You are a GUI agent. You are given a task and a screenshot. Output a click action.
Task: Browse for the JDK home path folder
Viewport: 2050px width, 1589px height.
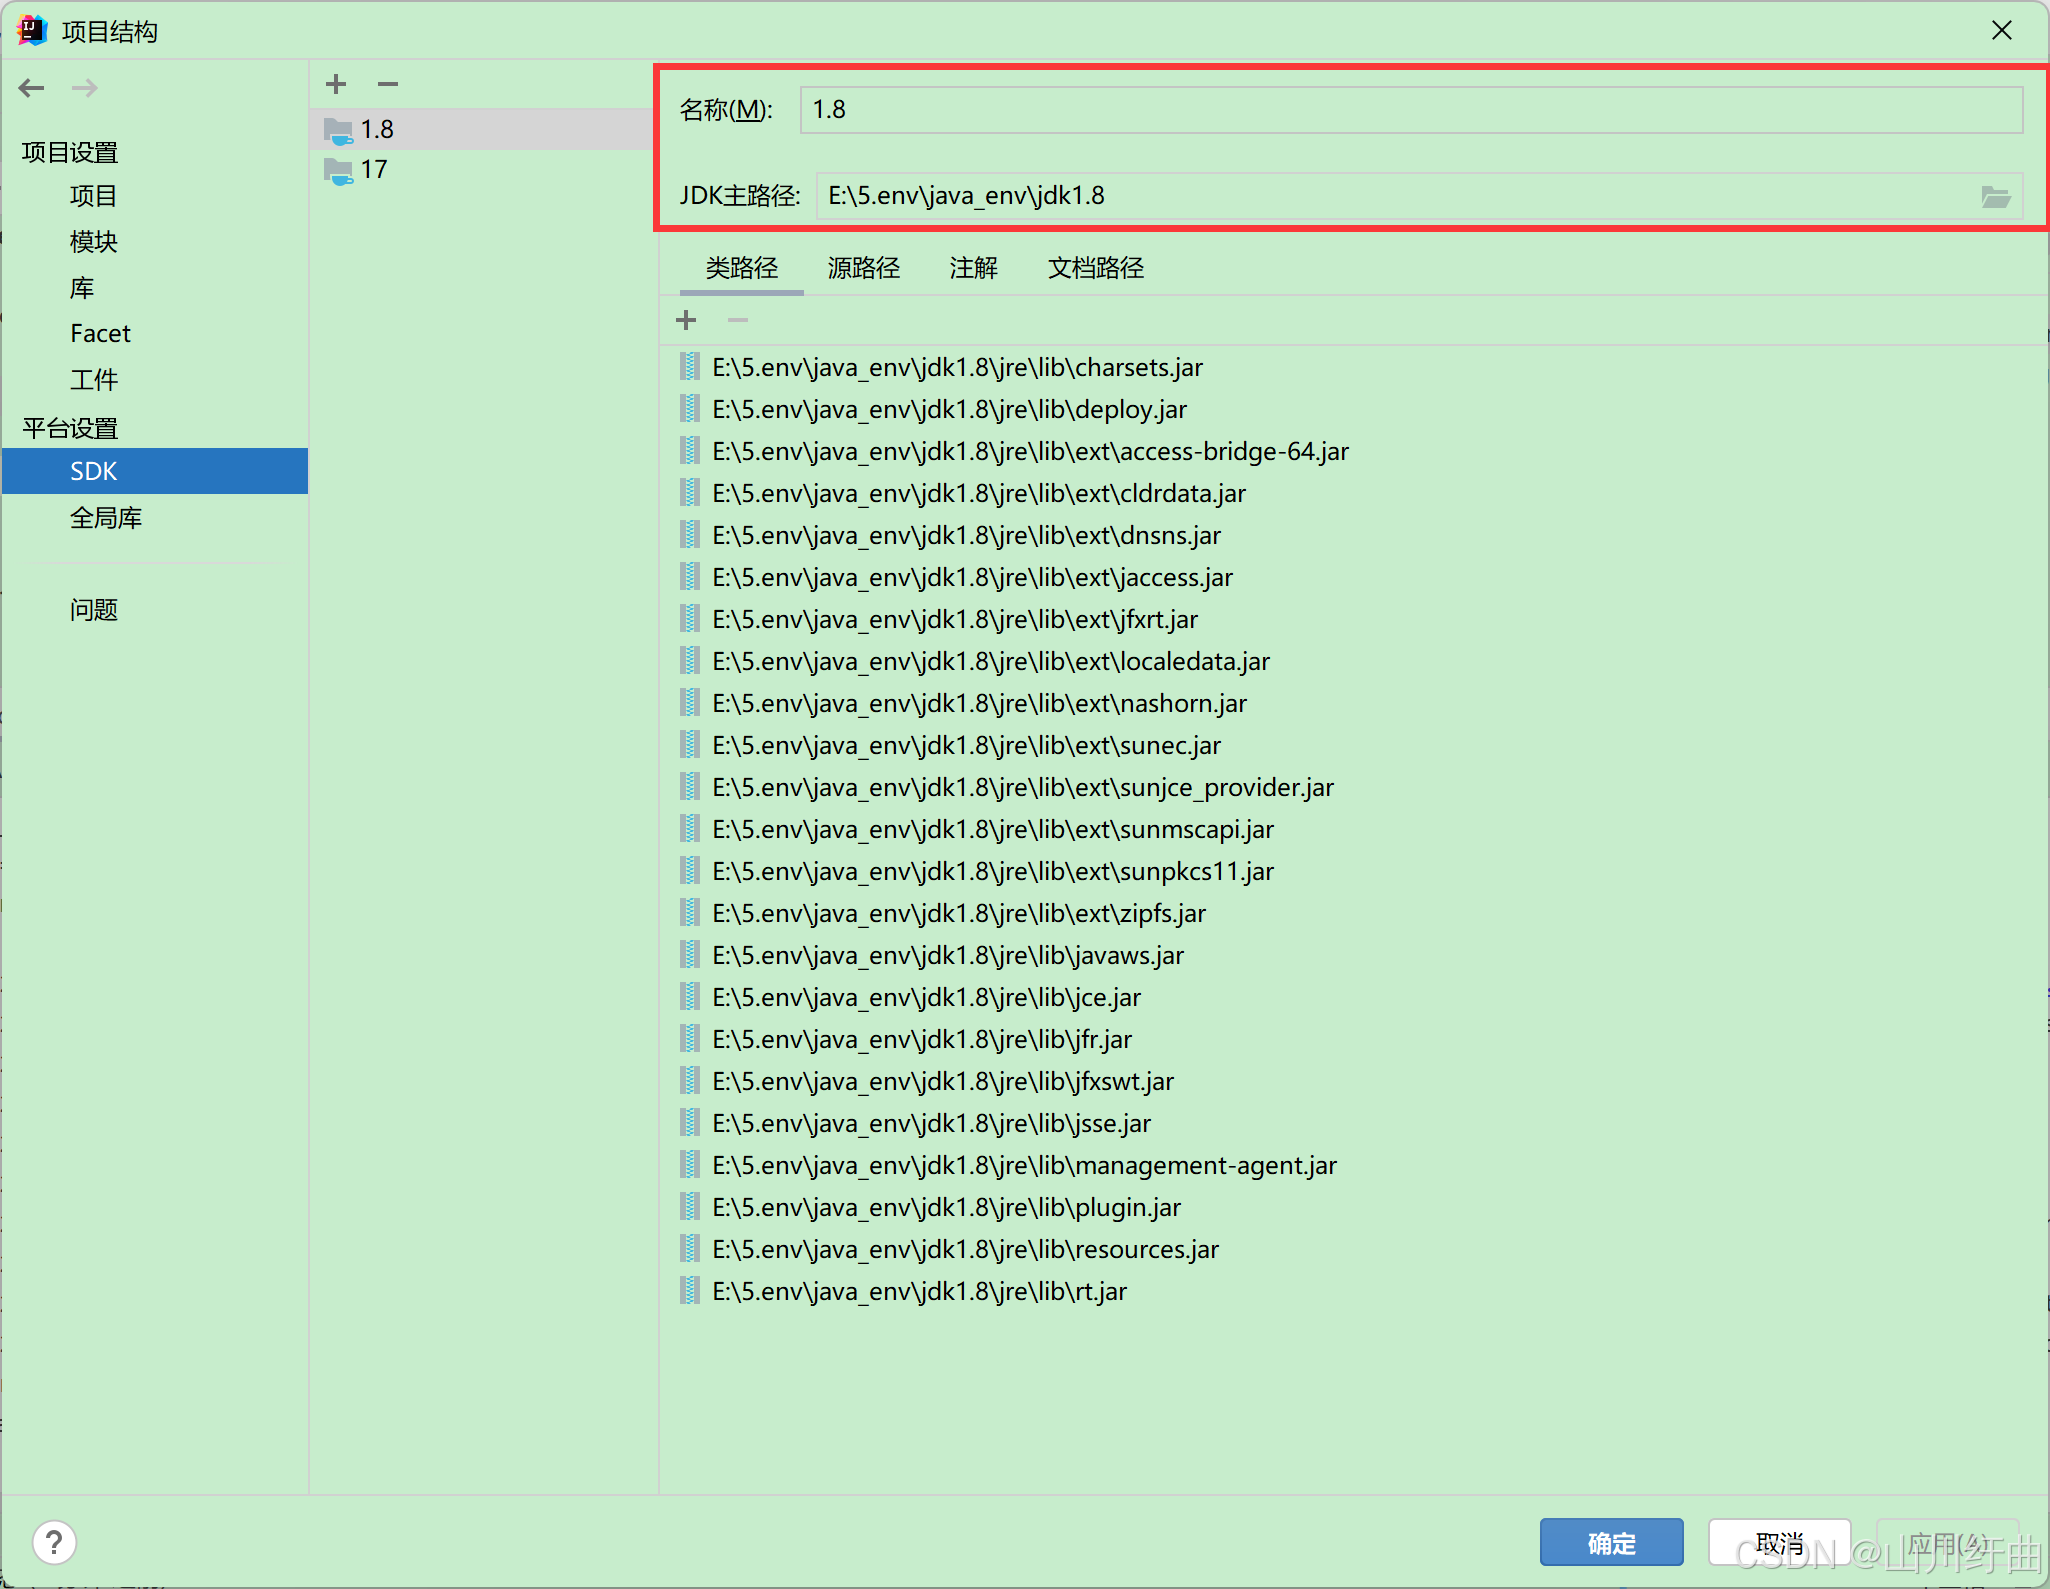[x=1995, y=196]
